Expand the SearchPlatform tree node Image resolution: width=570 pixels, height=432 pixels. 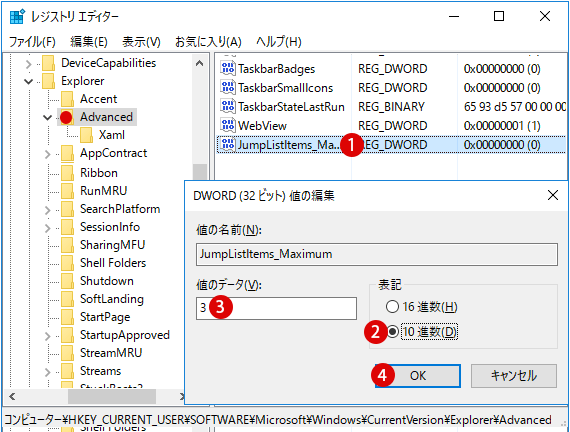pos(48,210)
